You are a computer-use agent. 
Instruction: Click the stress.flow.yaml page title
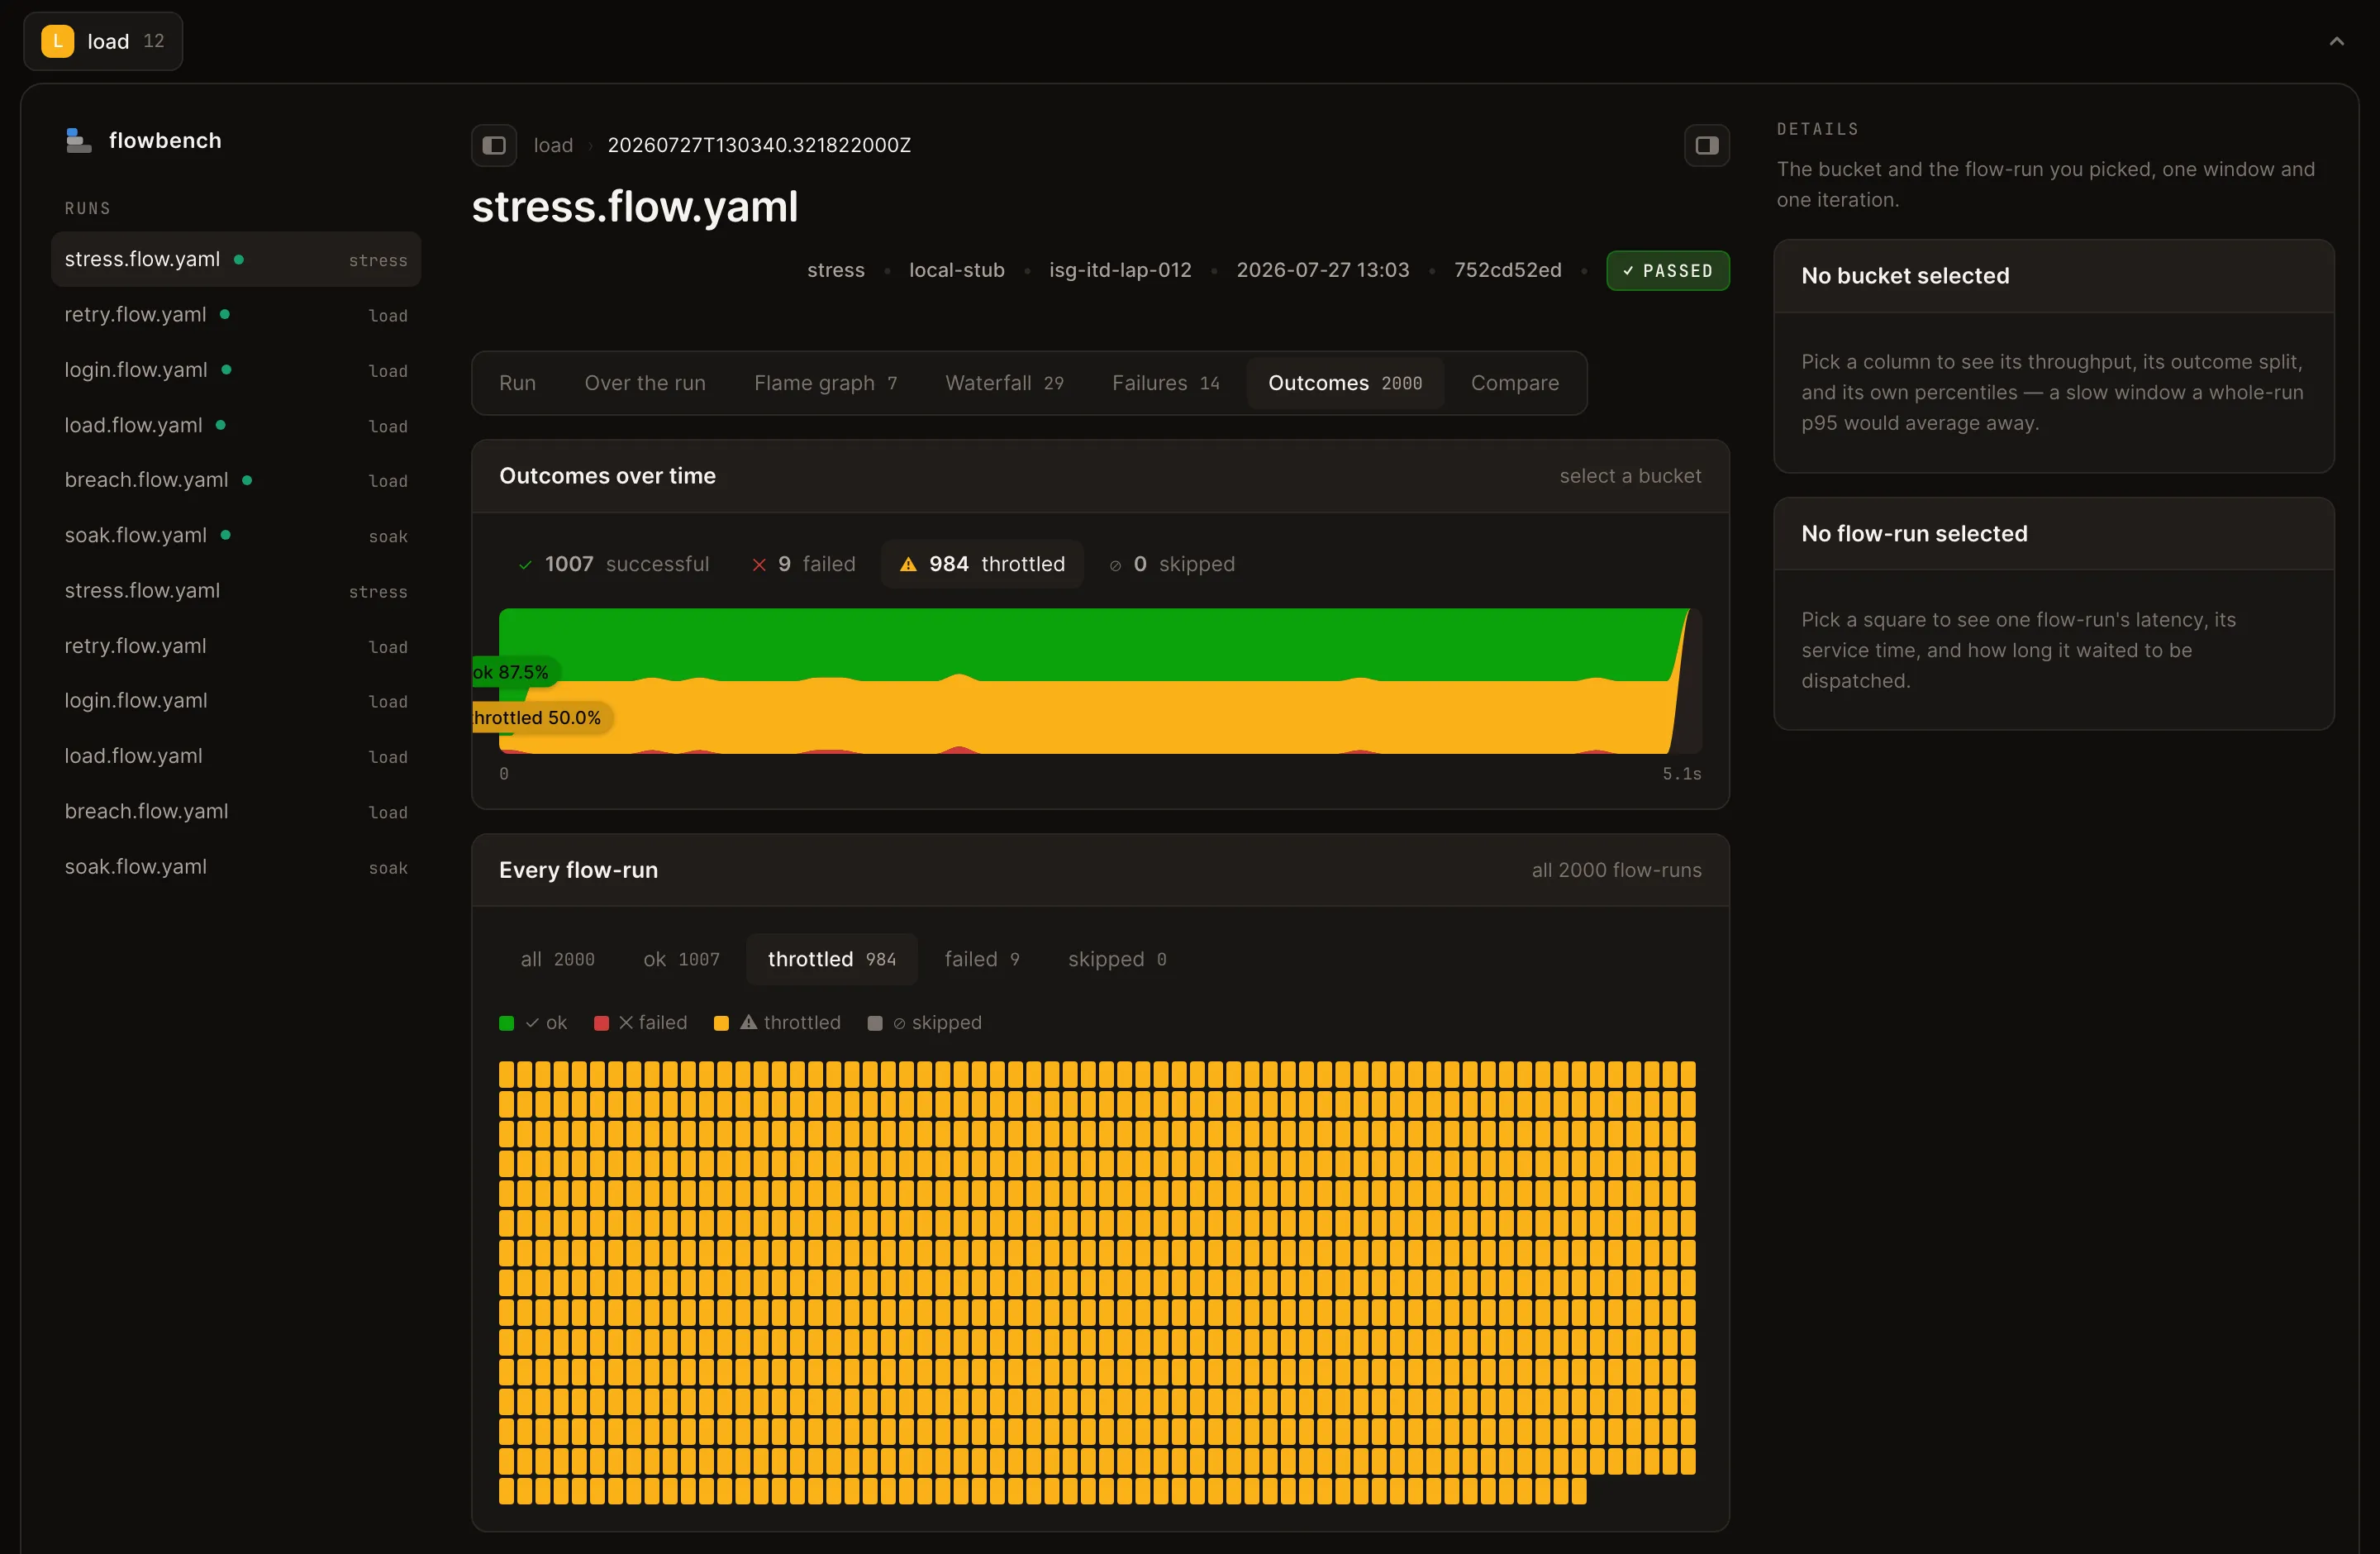coord(635,207)
